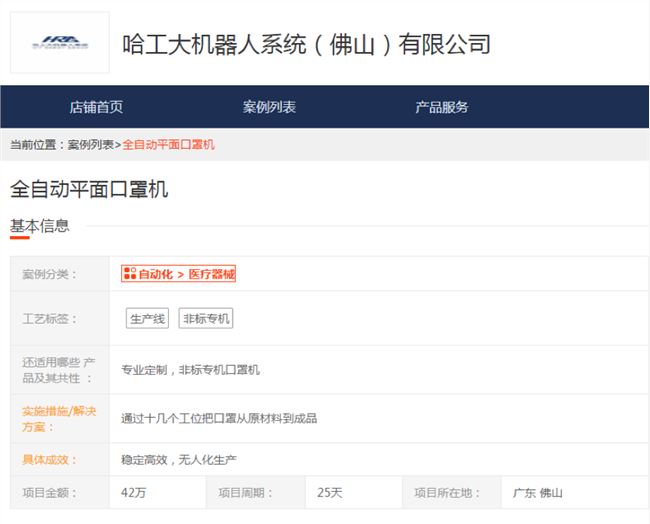Click the category grid icon before 自动化
650x524 pixels.
(x=130, y=273)
